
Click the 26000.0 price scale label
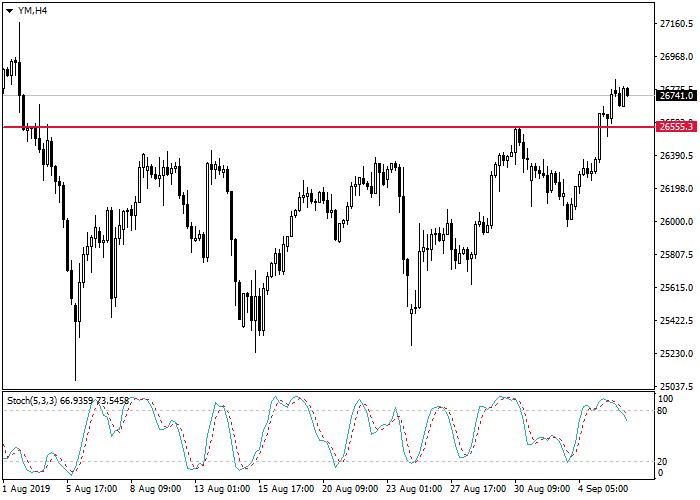coord(676,222)
